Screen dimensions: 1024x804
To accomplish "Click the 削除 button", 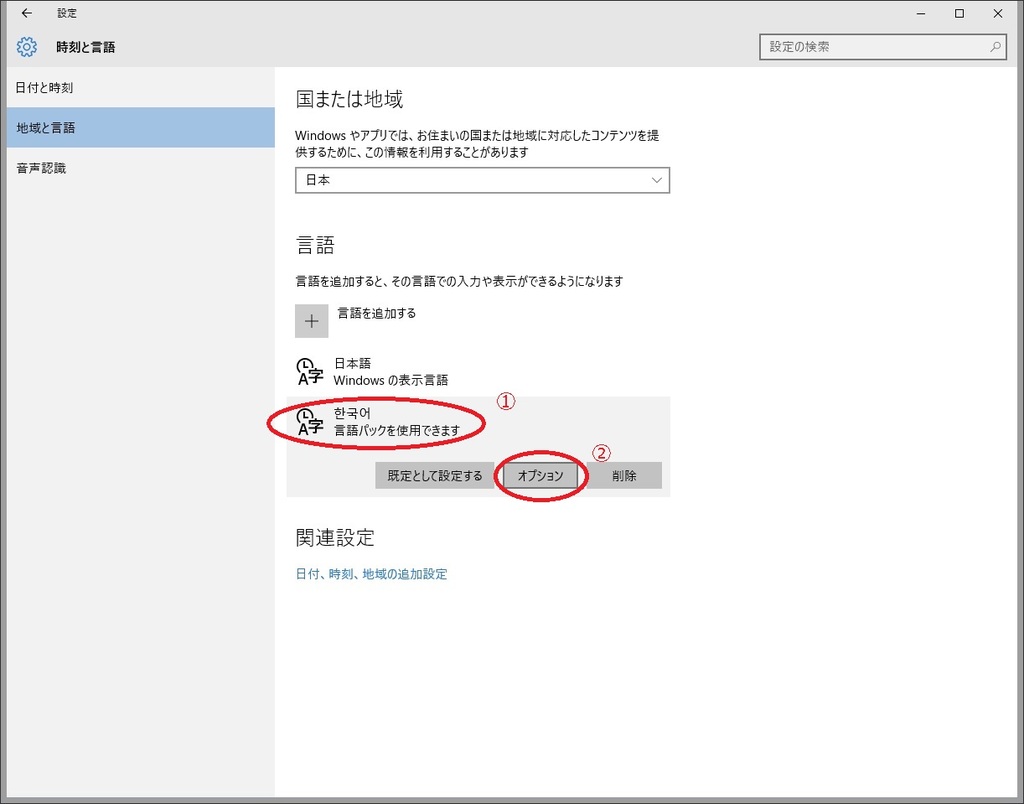I will [x=624, y=475].
